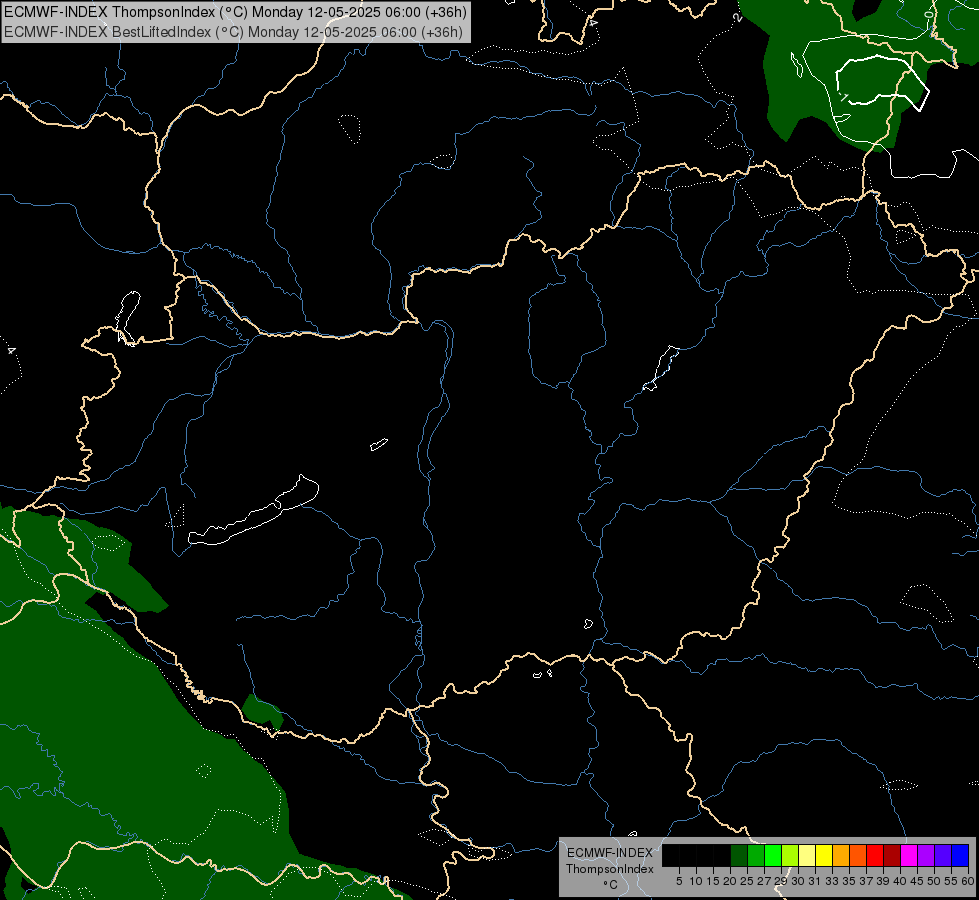Click the purple 45–50 legend swatch
The height and width of the screenshot is (900, 979).
[x=926, y=855]
